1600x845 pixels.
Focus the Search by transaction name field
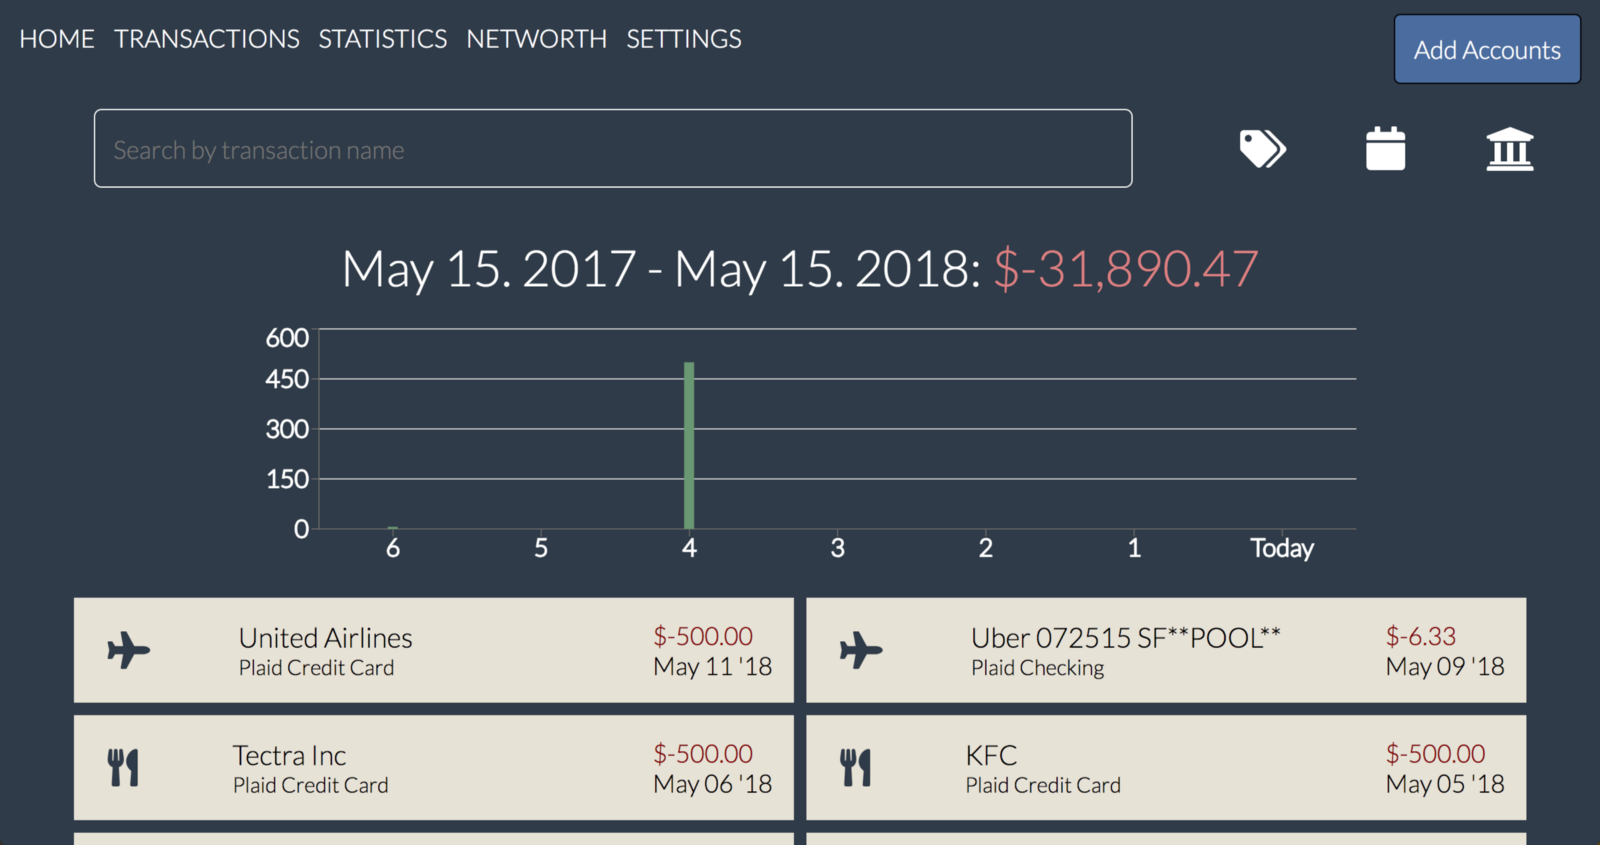pos(613,149)
